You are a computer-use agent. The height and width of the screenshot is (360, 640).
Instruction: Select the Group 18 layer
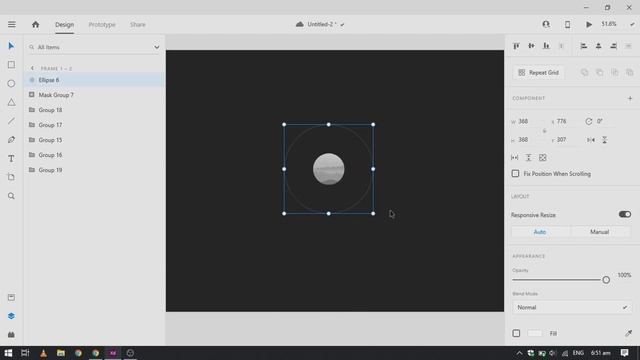[94, 110]
